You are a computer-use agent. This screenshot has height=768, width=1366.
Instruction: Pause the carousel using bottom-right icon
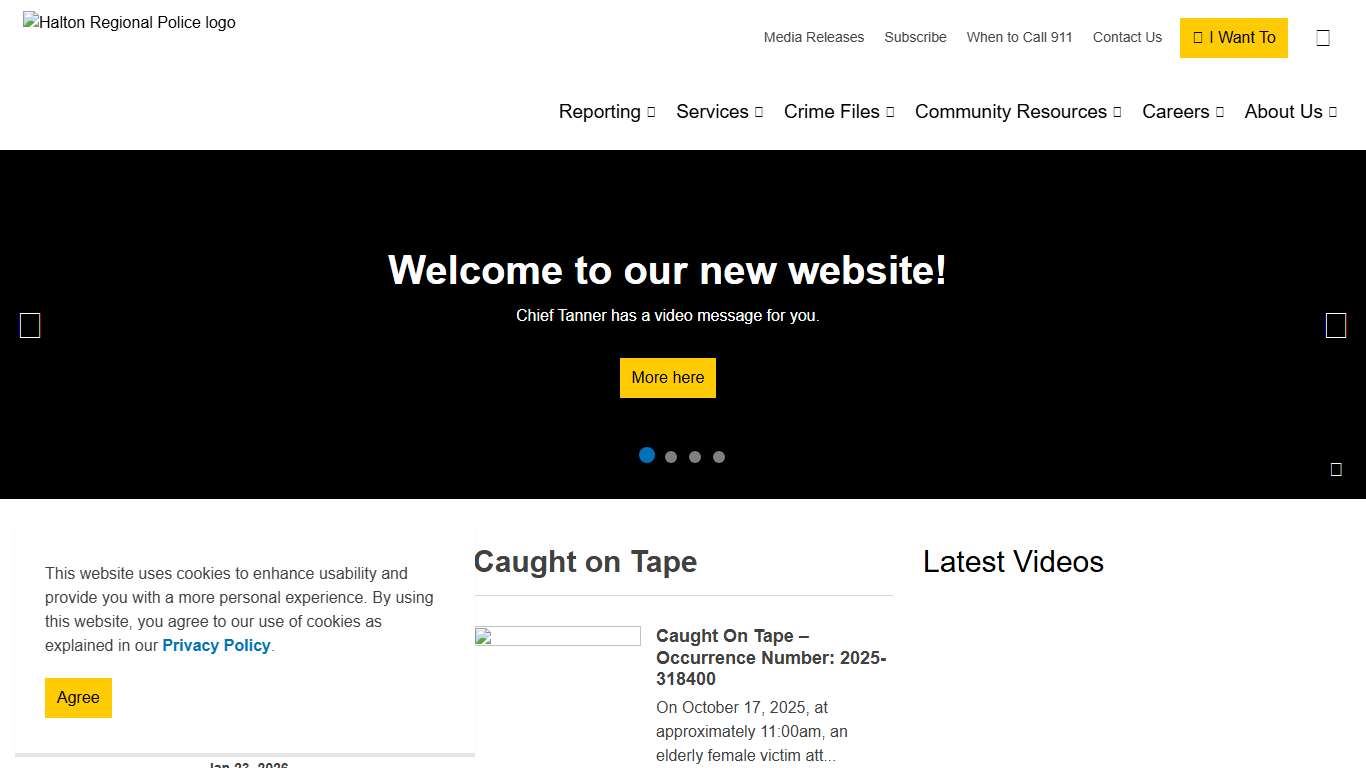point(1336,470)
